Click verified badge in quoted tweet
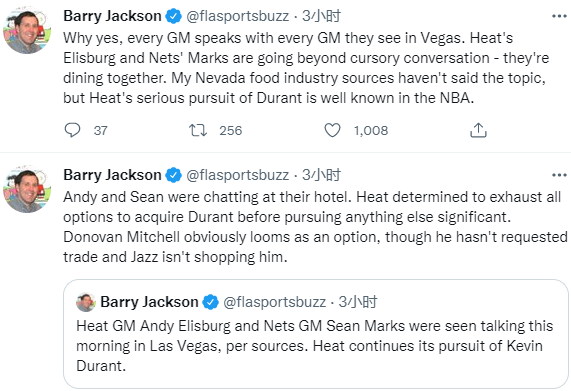The width and height of the screenshot is (571, 391). (210, 302)
